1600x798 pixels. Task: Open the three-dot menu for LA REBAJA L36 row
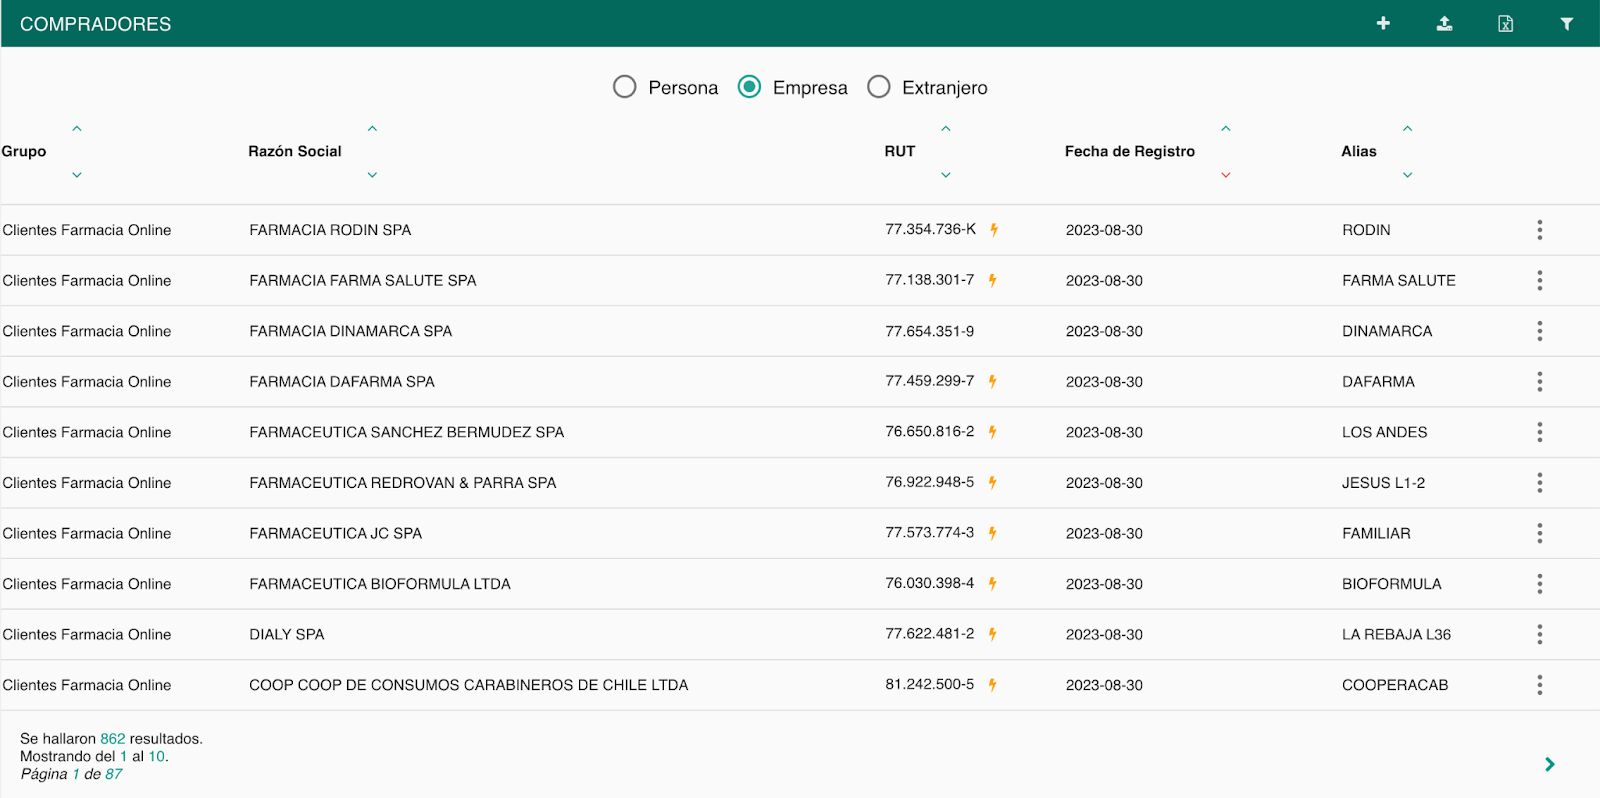click(x=1539, y=634)
